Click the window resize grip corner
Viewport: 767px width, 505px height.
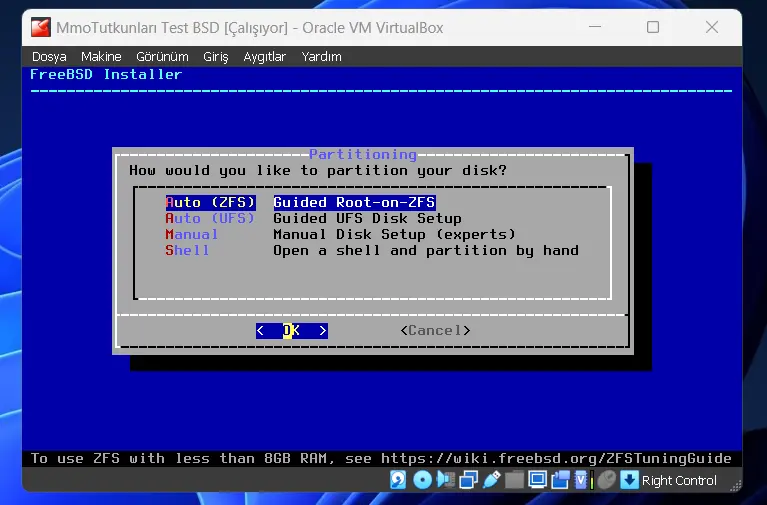[x=736, y=485]
